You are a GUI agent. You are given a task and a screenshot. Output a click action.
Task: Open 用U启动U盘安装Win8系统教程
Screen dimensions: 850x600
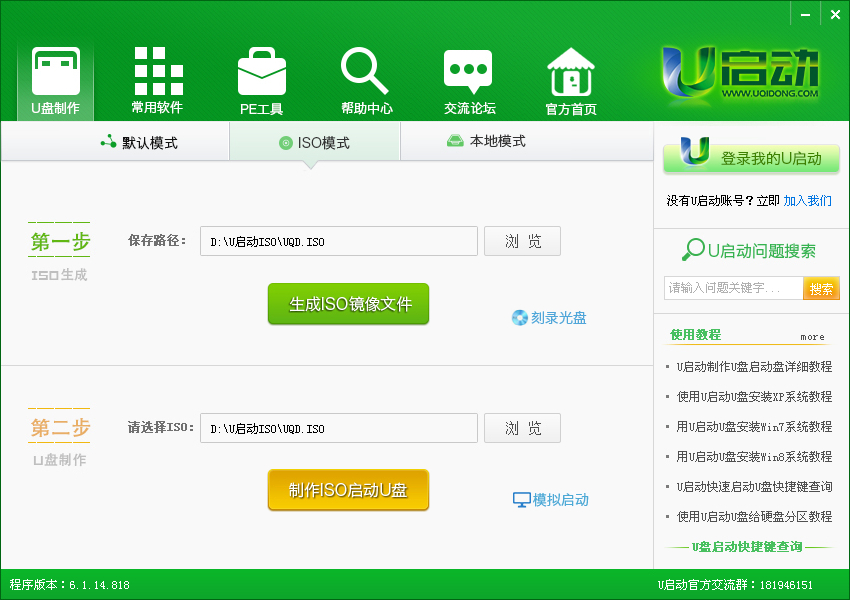click(x=754, y=456)
